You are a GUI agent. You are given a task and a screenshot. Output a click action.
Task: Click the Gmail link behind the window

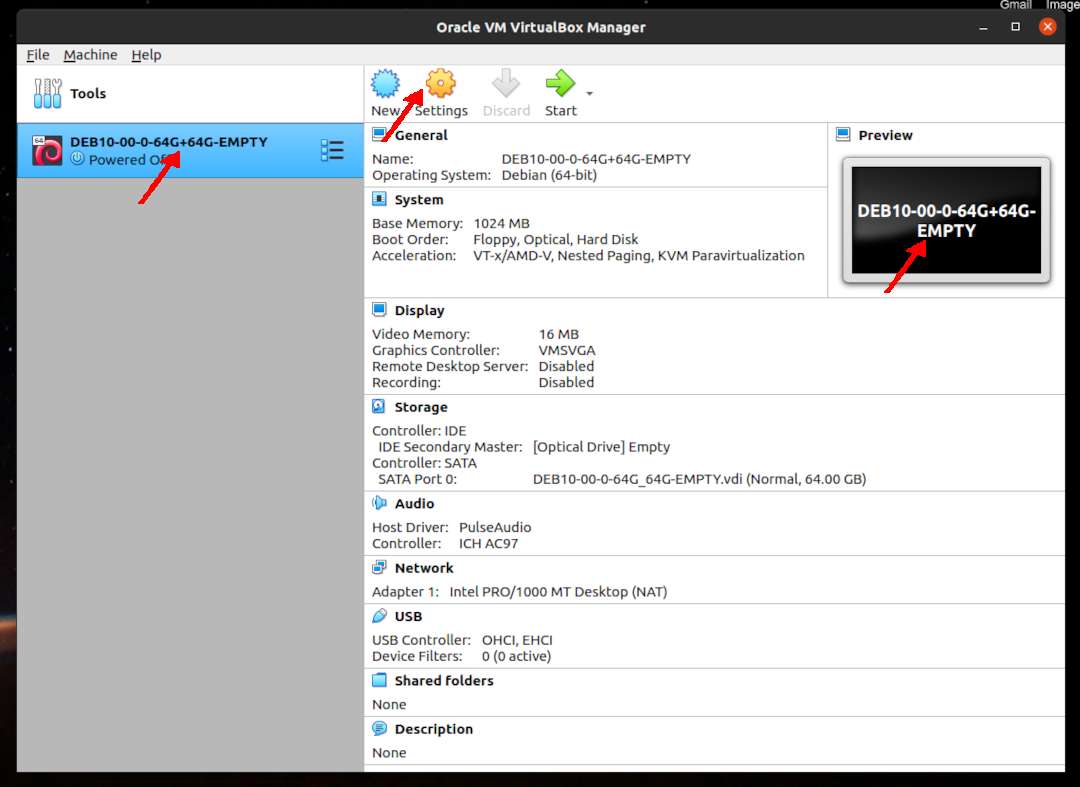[1015, 5]
